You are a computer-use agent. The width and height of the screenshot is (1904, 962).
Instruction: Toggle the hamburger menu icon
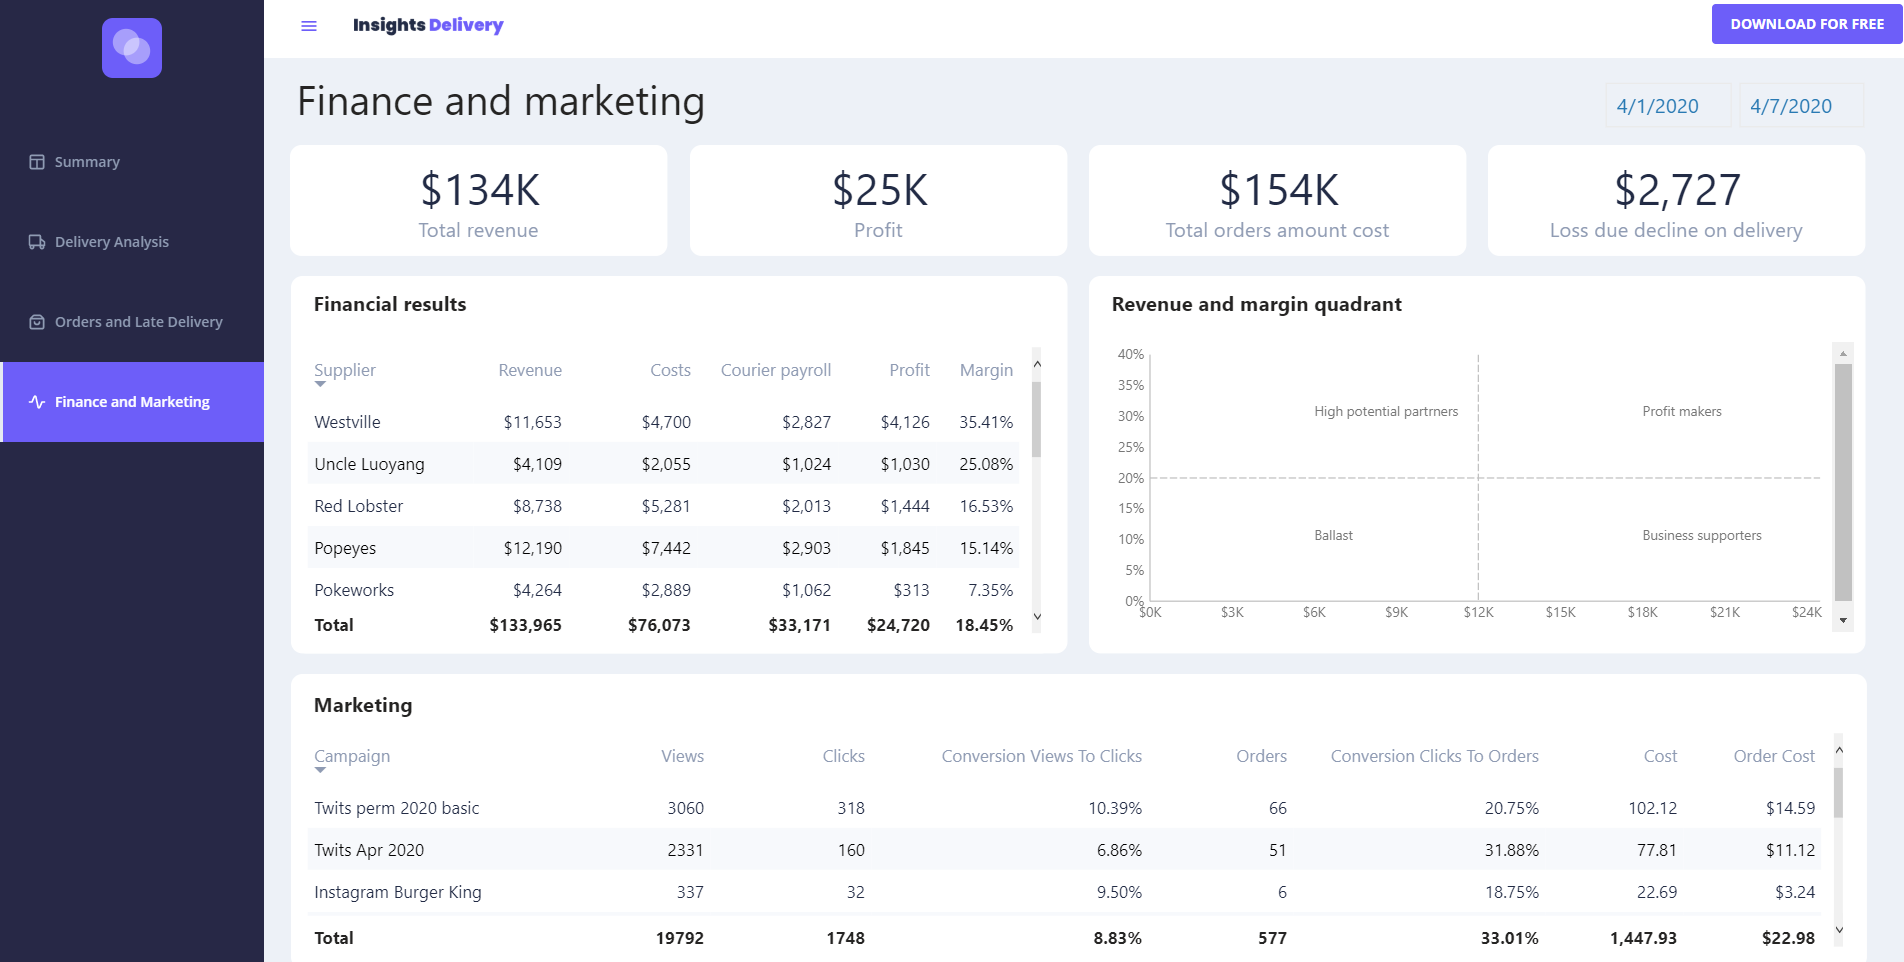pyautogui.click(x=309, y=26)
